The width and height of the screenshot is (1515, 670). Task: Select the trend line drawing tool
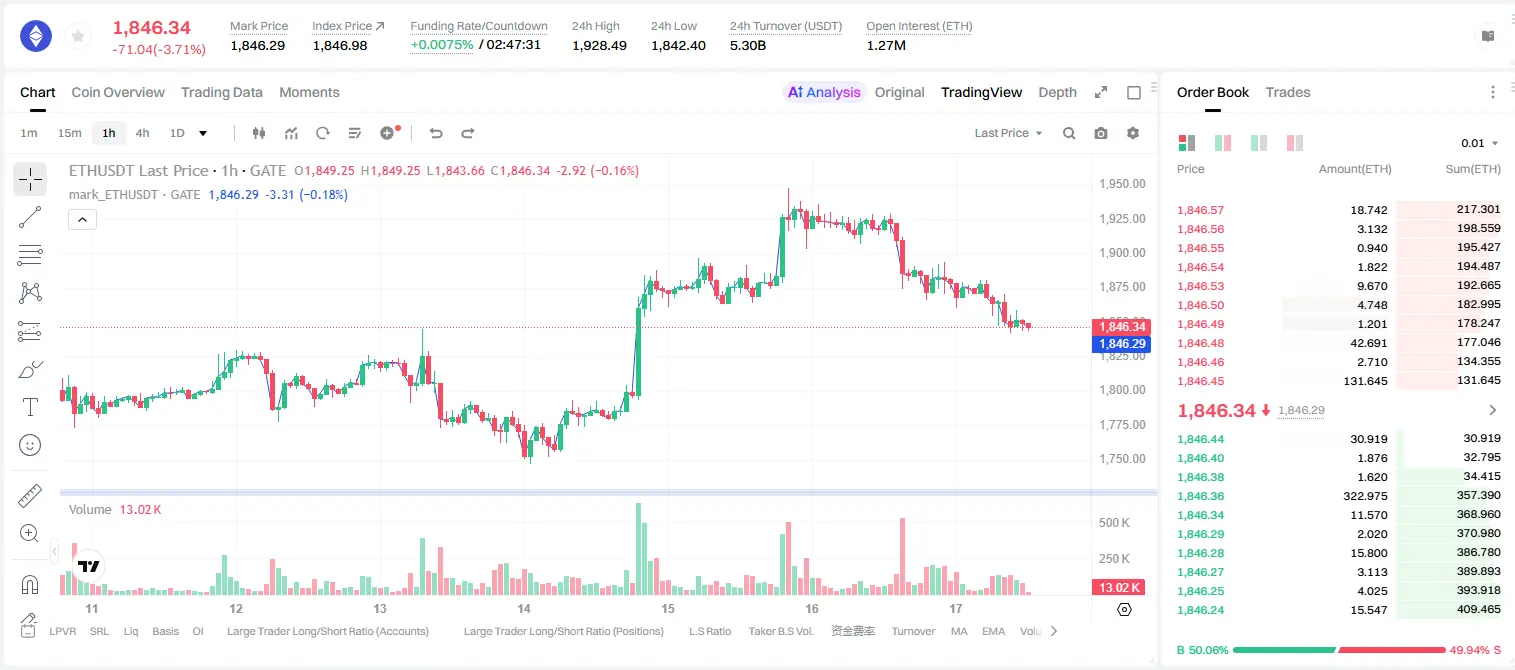pos(30,217)
